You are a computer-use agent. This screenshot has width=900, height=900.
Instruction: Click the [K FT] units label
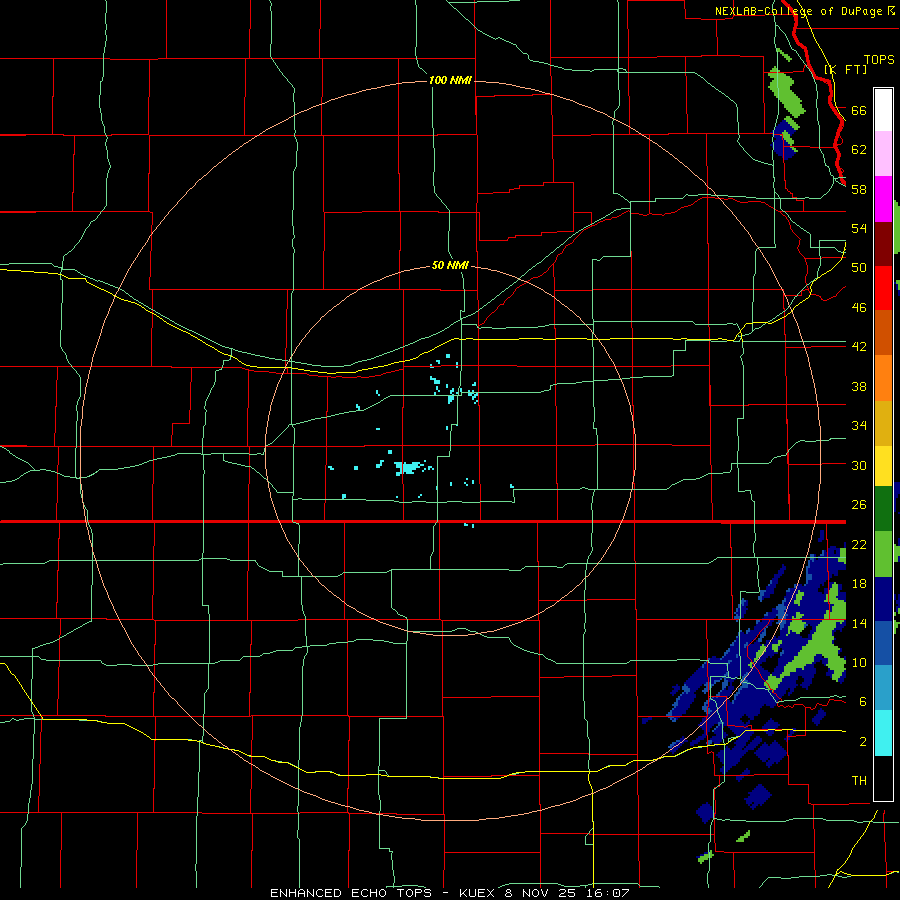(x=847, y=69)
